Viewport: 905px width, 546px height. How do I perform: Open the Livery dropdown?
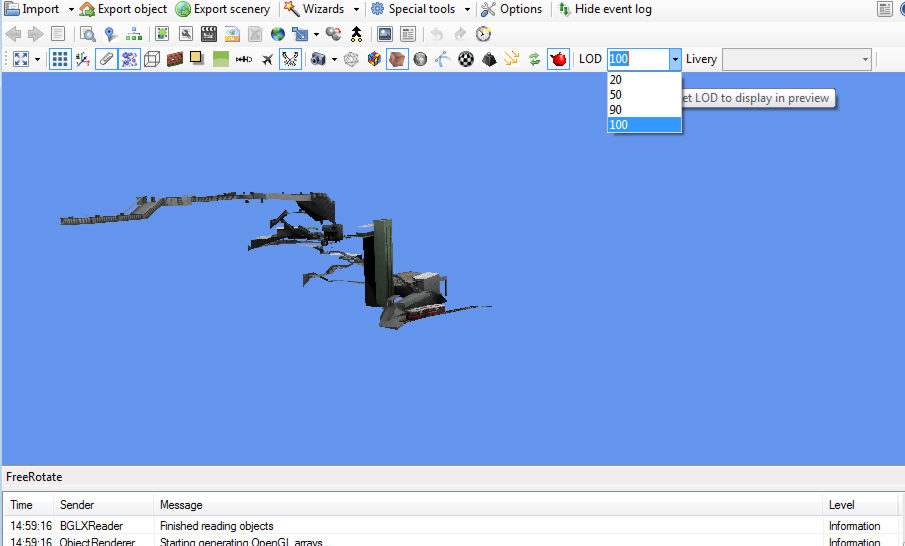796,59
